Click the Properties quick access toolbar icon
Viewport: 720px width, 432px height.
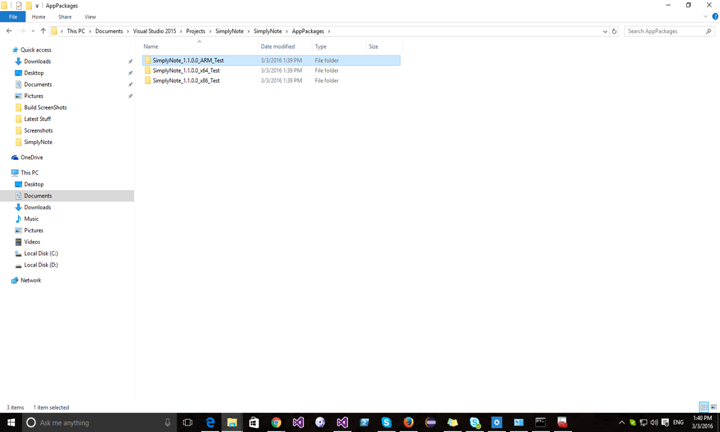coord(18,6)
